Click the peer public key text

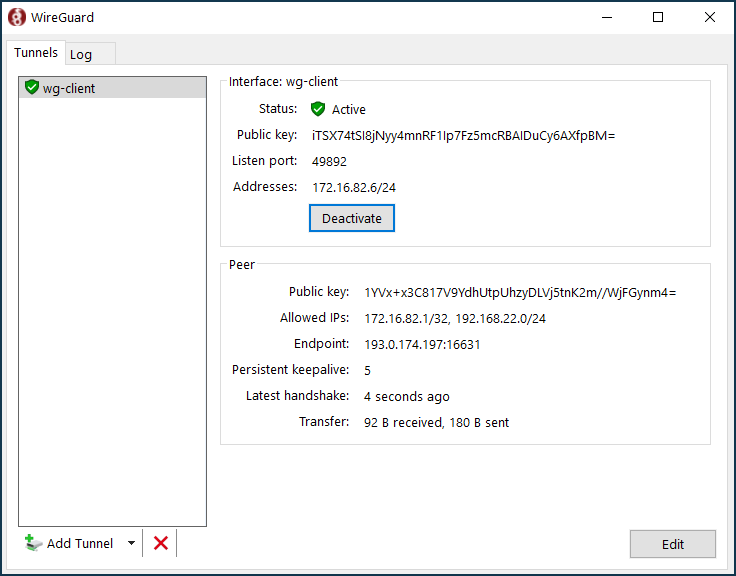[x=520, y=292]
